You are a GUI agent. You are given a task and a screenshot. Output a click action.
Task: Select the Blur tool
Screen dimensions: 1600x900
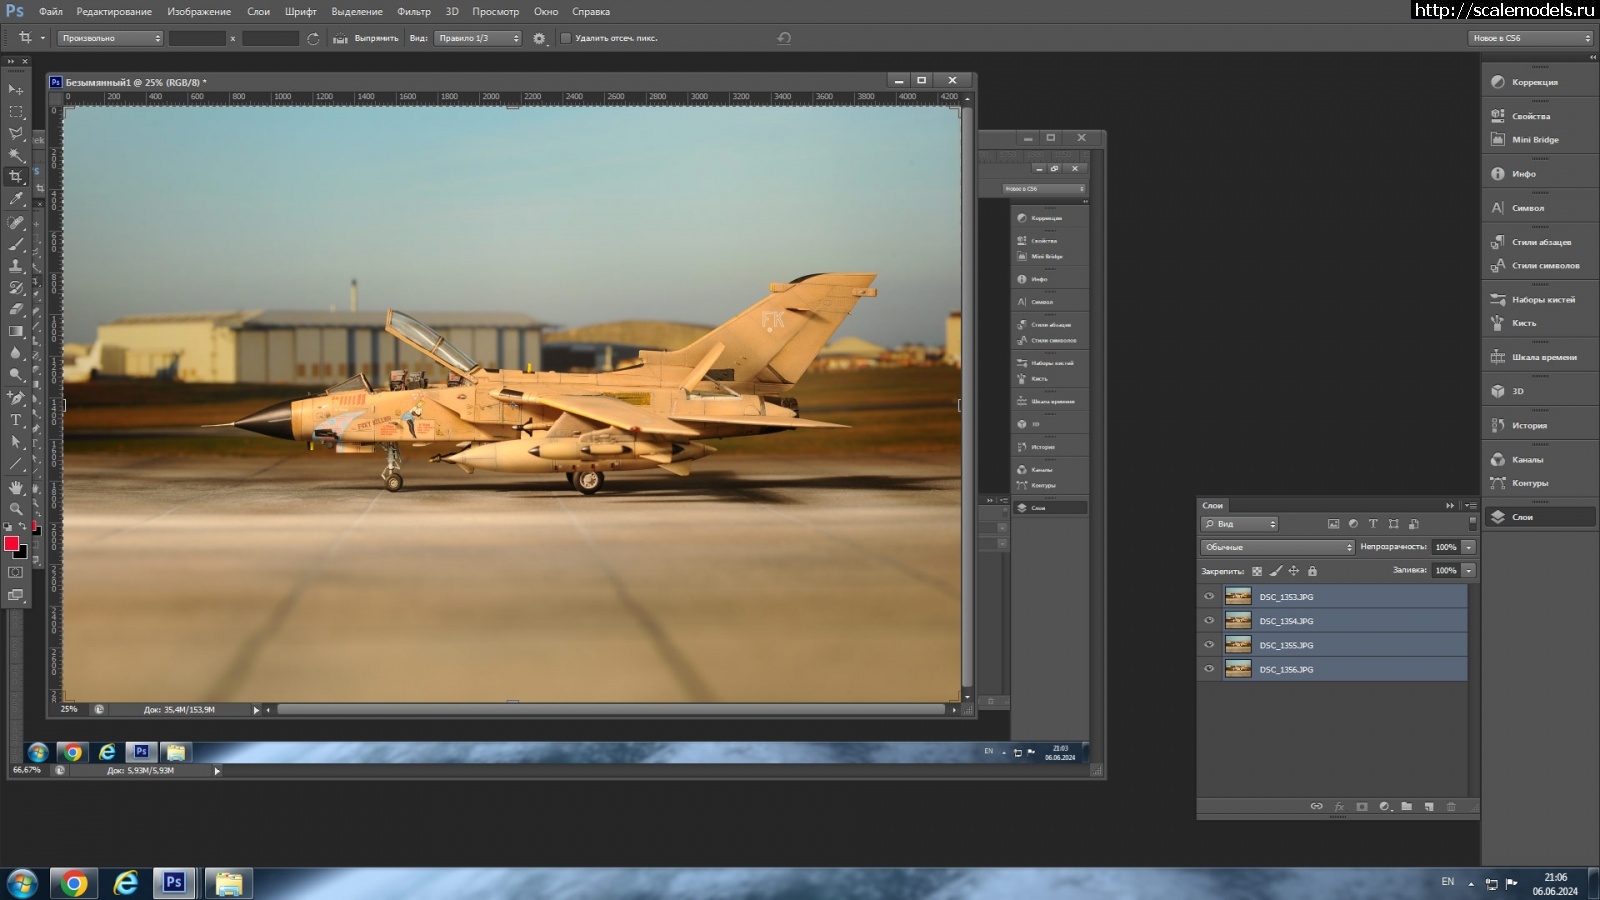pyautogui.click(x=16, y=353)
